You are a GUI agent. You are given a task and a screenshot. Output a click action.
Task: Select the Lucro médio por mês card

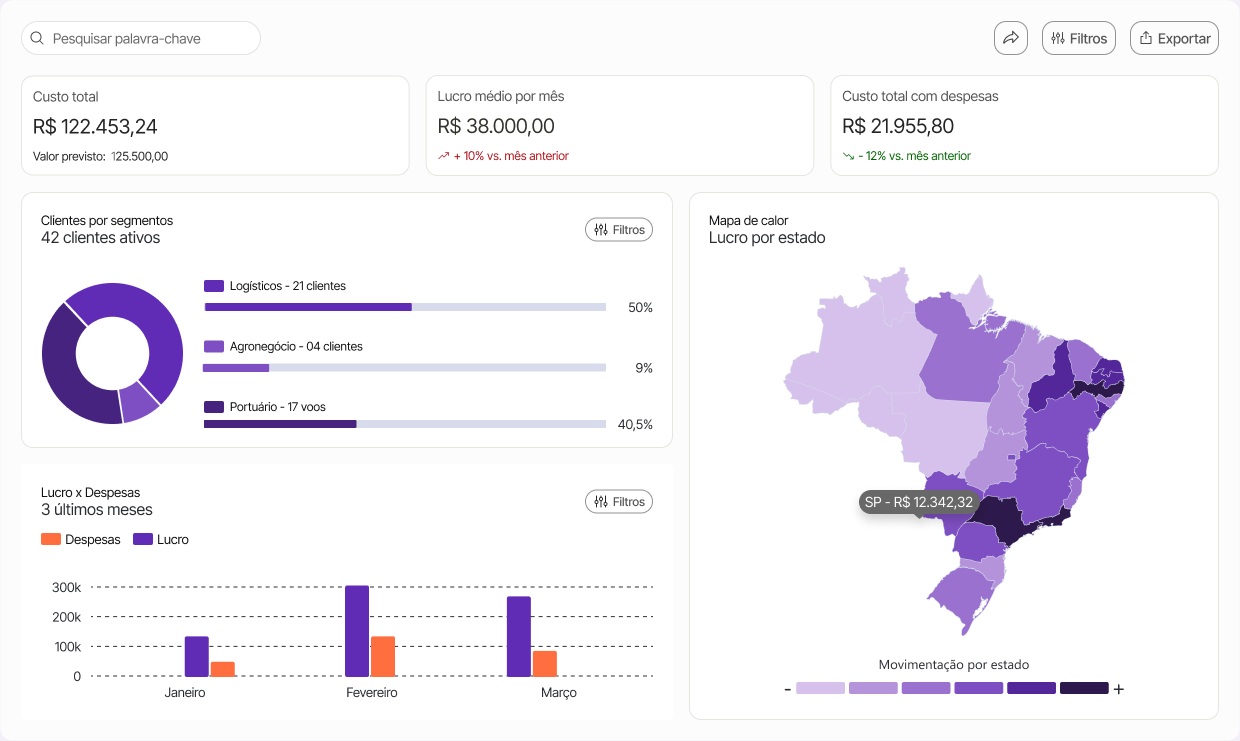click(x=620, y=126)
